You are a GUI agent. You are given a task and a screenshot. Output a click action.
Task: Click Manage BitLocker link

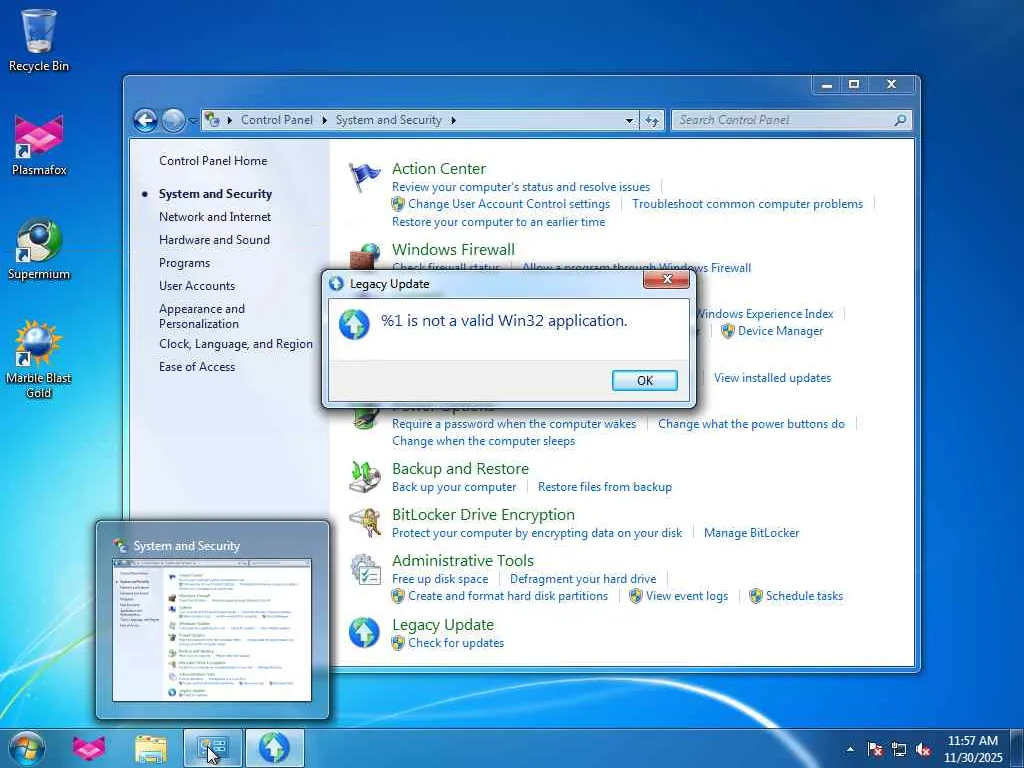click(751, 533)
